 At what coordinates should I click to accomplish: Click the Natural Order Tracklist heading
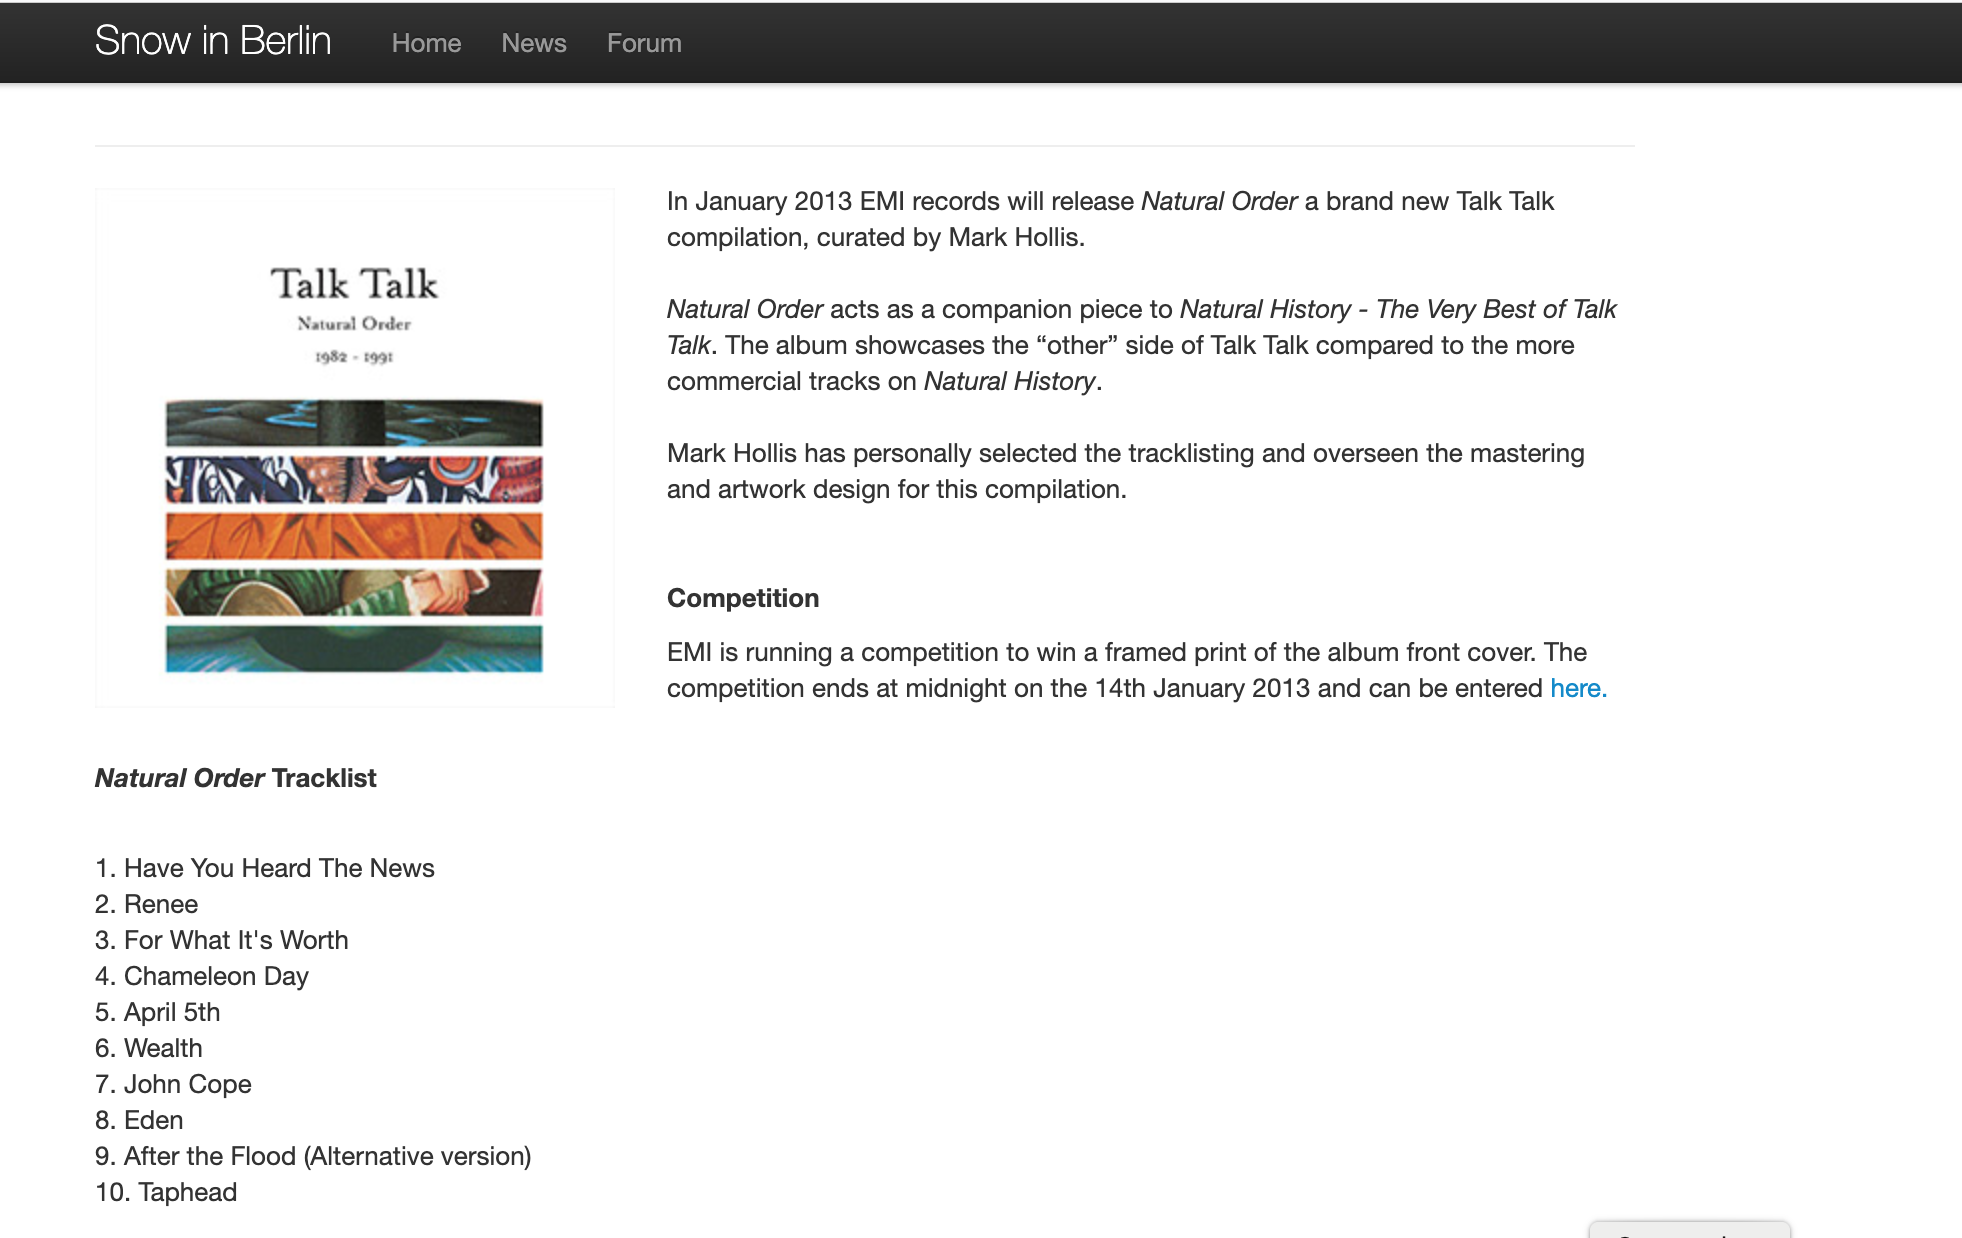pyautogui.click(x=235, y=778)
